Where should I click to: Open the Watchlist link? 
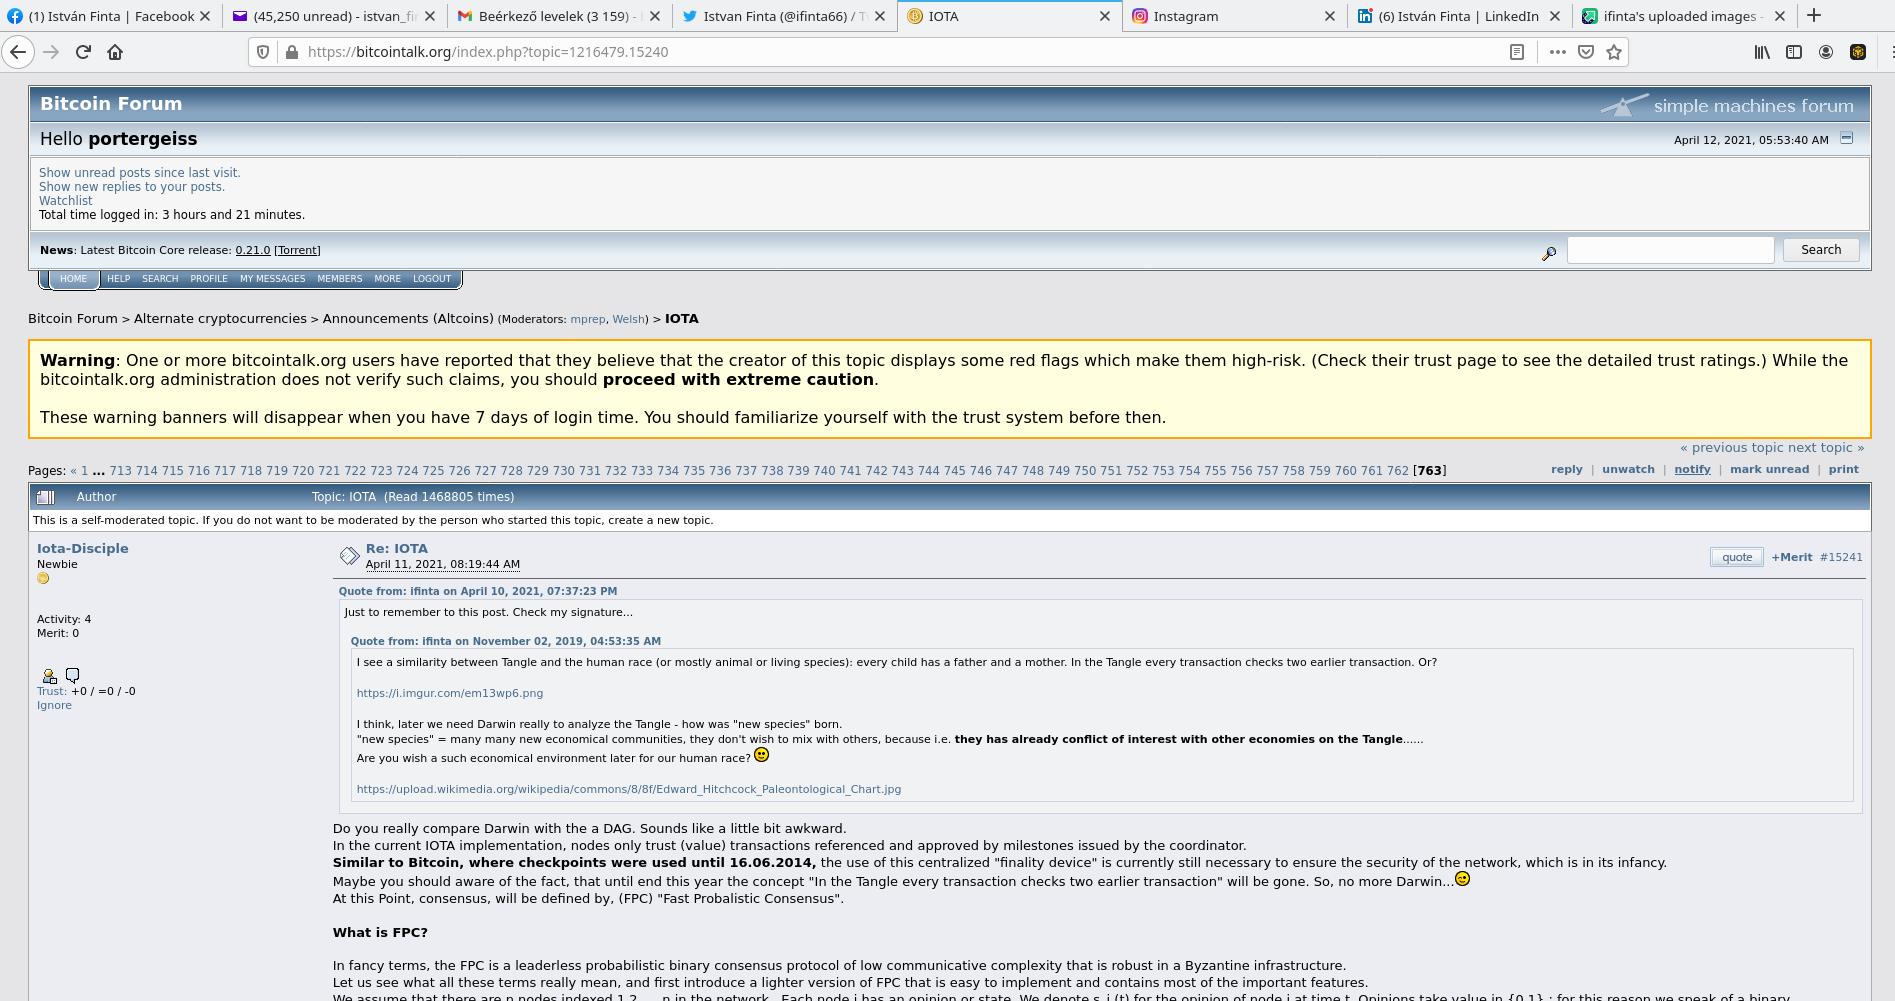(66, 201)
